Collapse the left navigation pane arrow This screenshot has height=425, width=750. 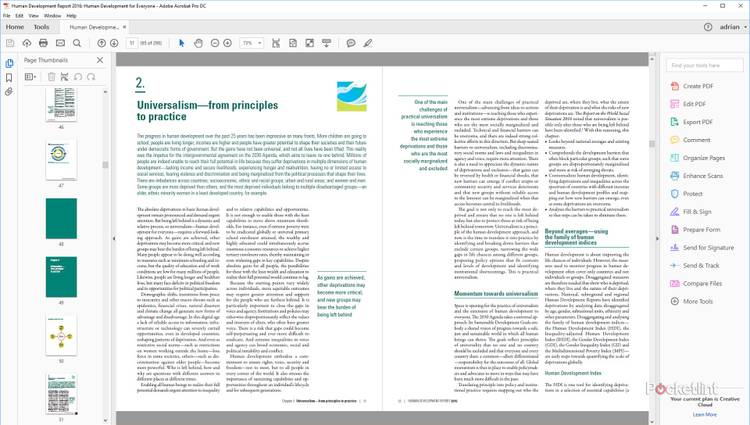coord(114,238)
